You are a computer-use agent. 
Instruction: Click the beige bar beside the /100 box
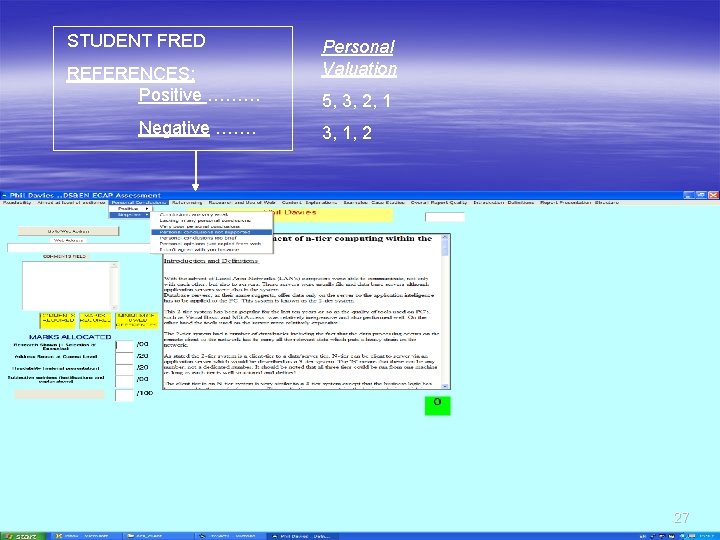(60, 394)
